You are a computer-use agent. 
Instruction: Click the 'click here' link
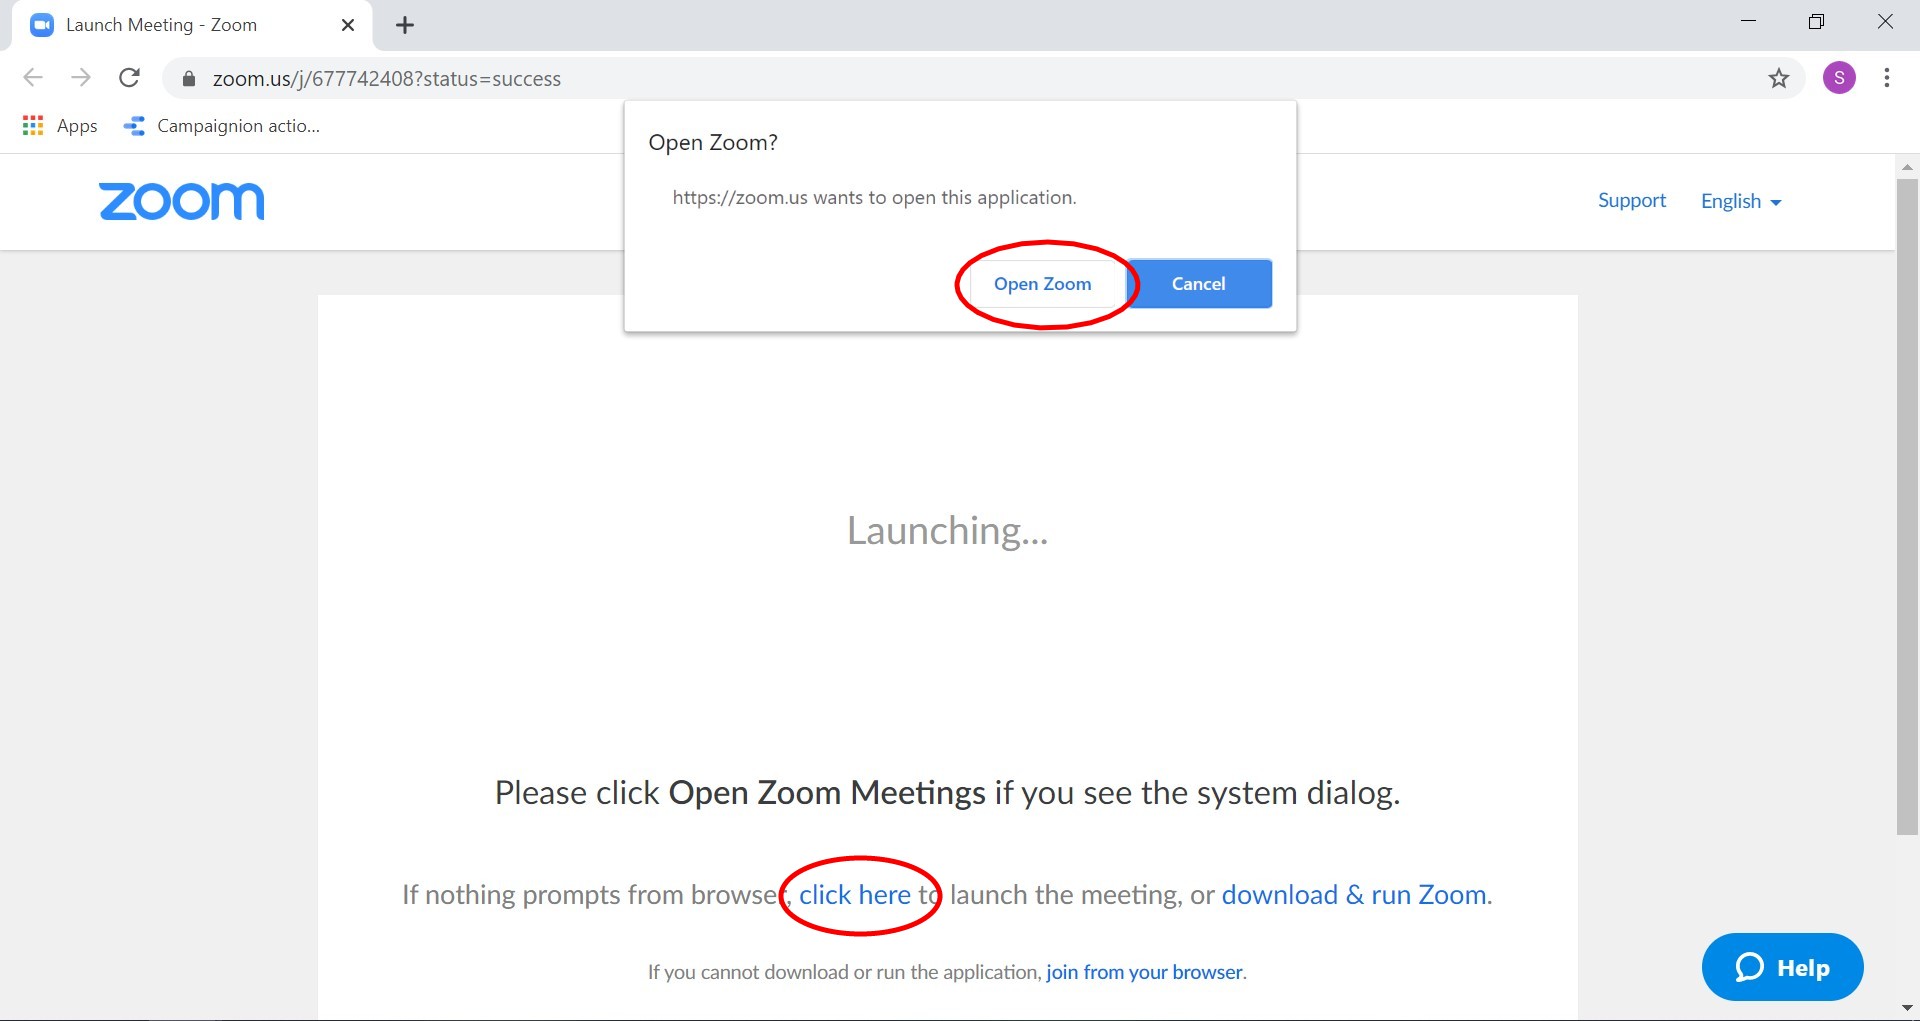tap(855, 894)
